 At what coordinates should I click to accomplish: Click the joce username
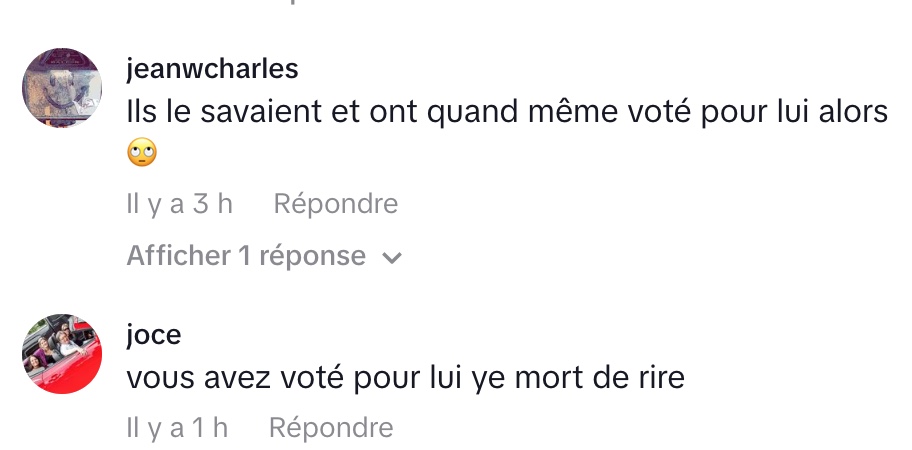coord(154,335)
